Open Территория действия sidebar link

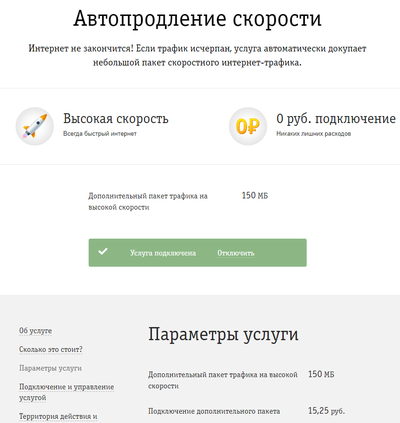(x=58, y=416)
